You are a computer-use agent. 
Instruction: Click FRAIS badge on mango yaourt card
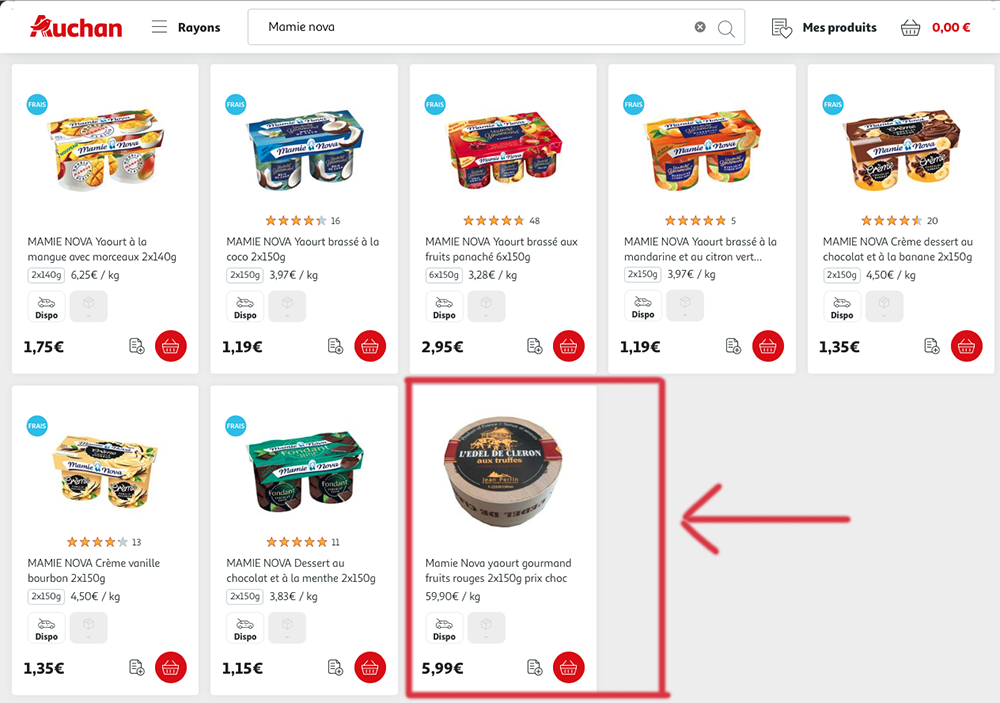click(37, 105)
